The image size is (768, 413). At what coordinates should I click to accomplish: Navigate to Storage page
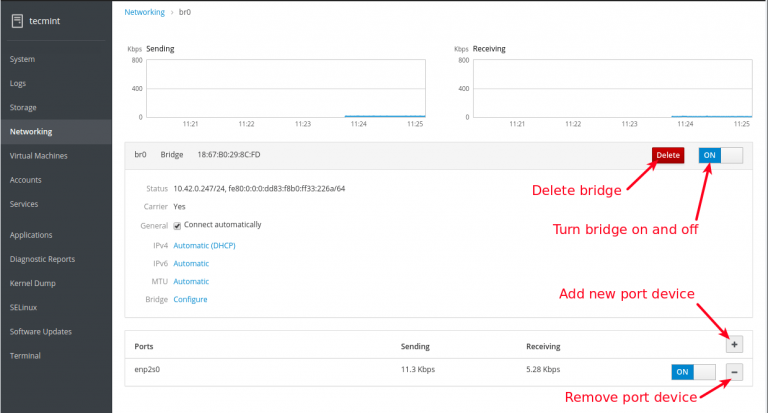[24, 107]
